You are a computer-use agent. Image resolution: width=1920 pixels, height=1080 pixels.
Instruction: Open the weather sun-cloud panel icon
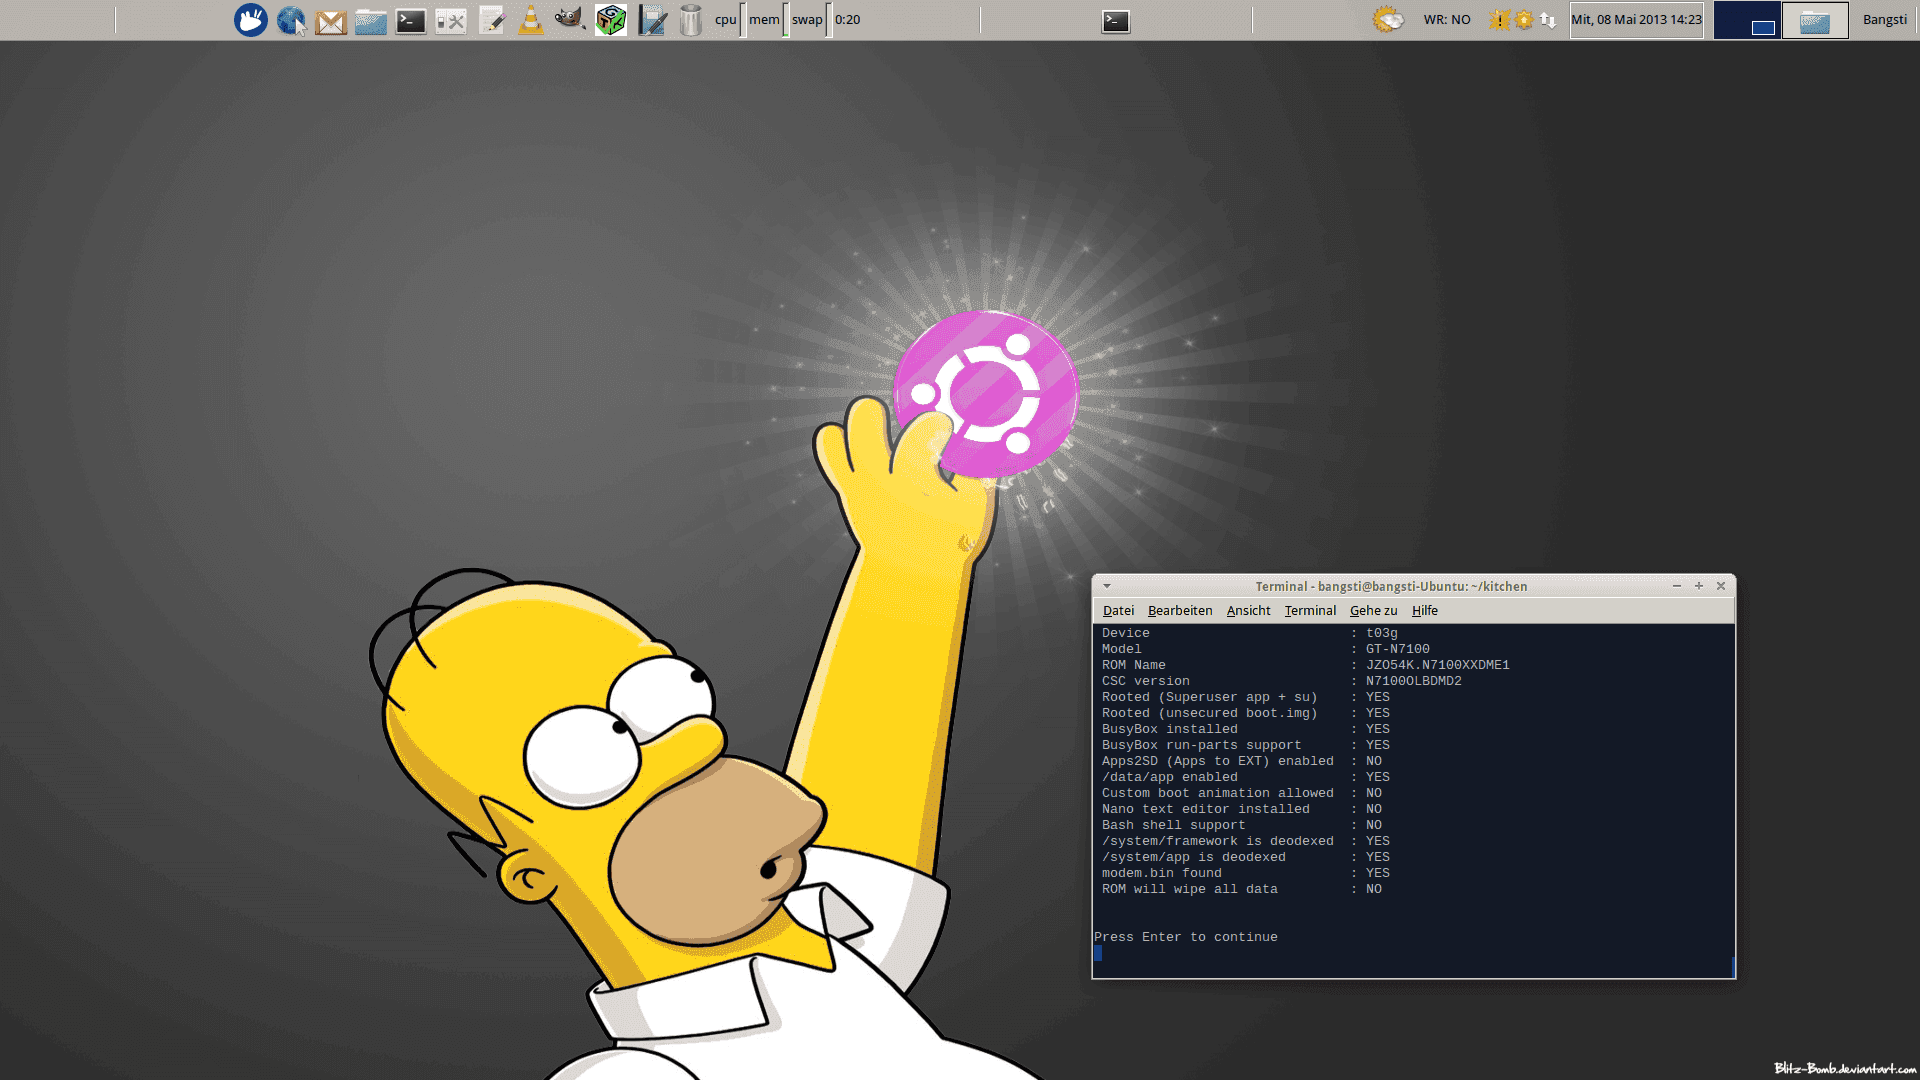click(x=1388, y=20)
